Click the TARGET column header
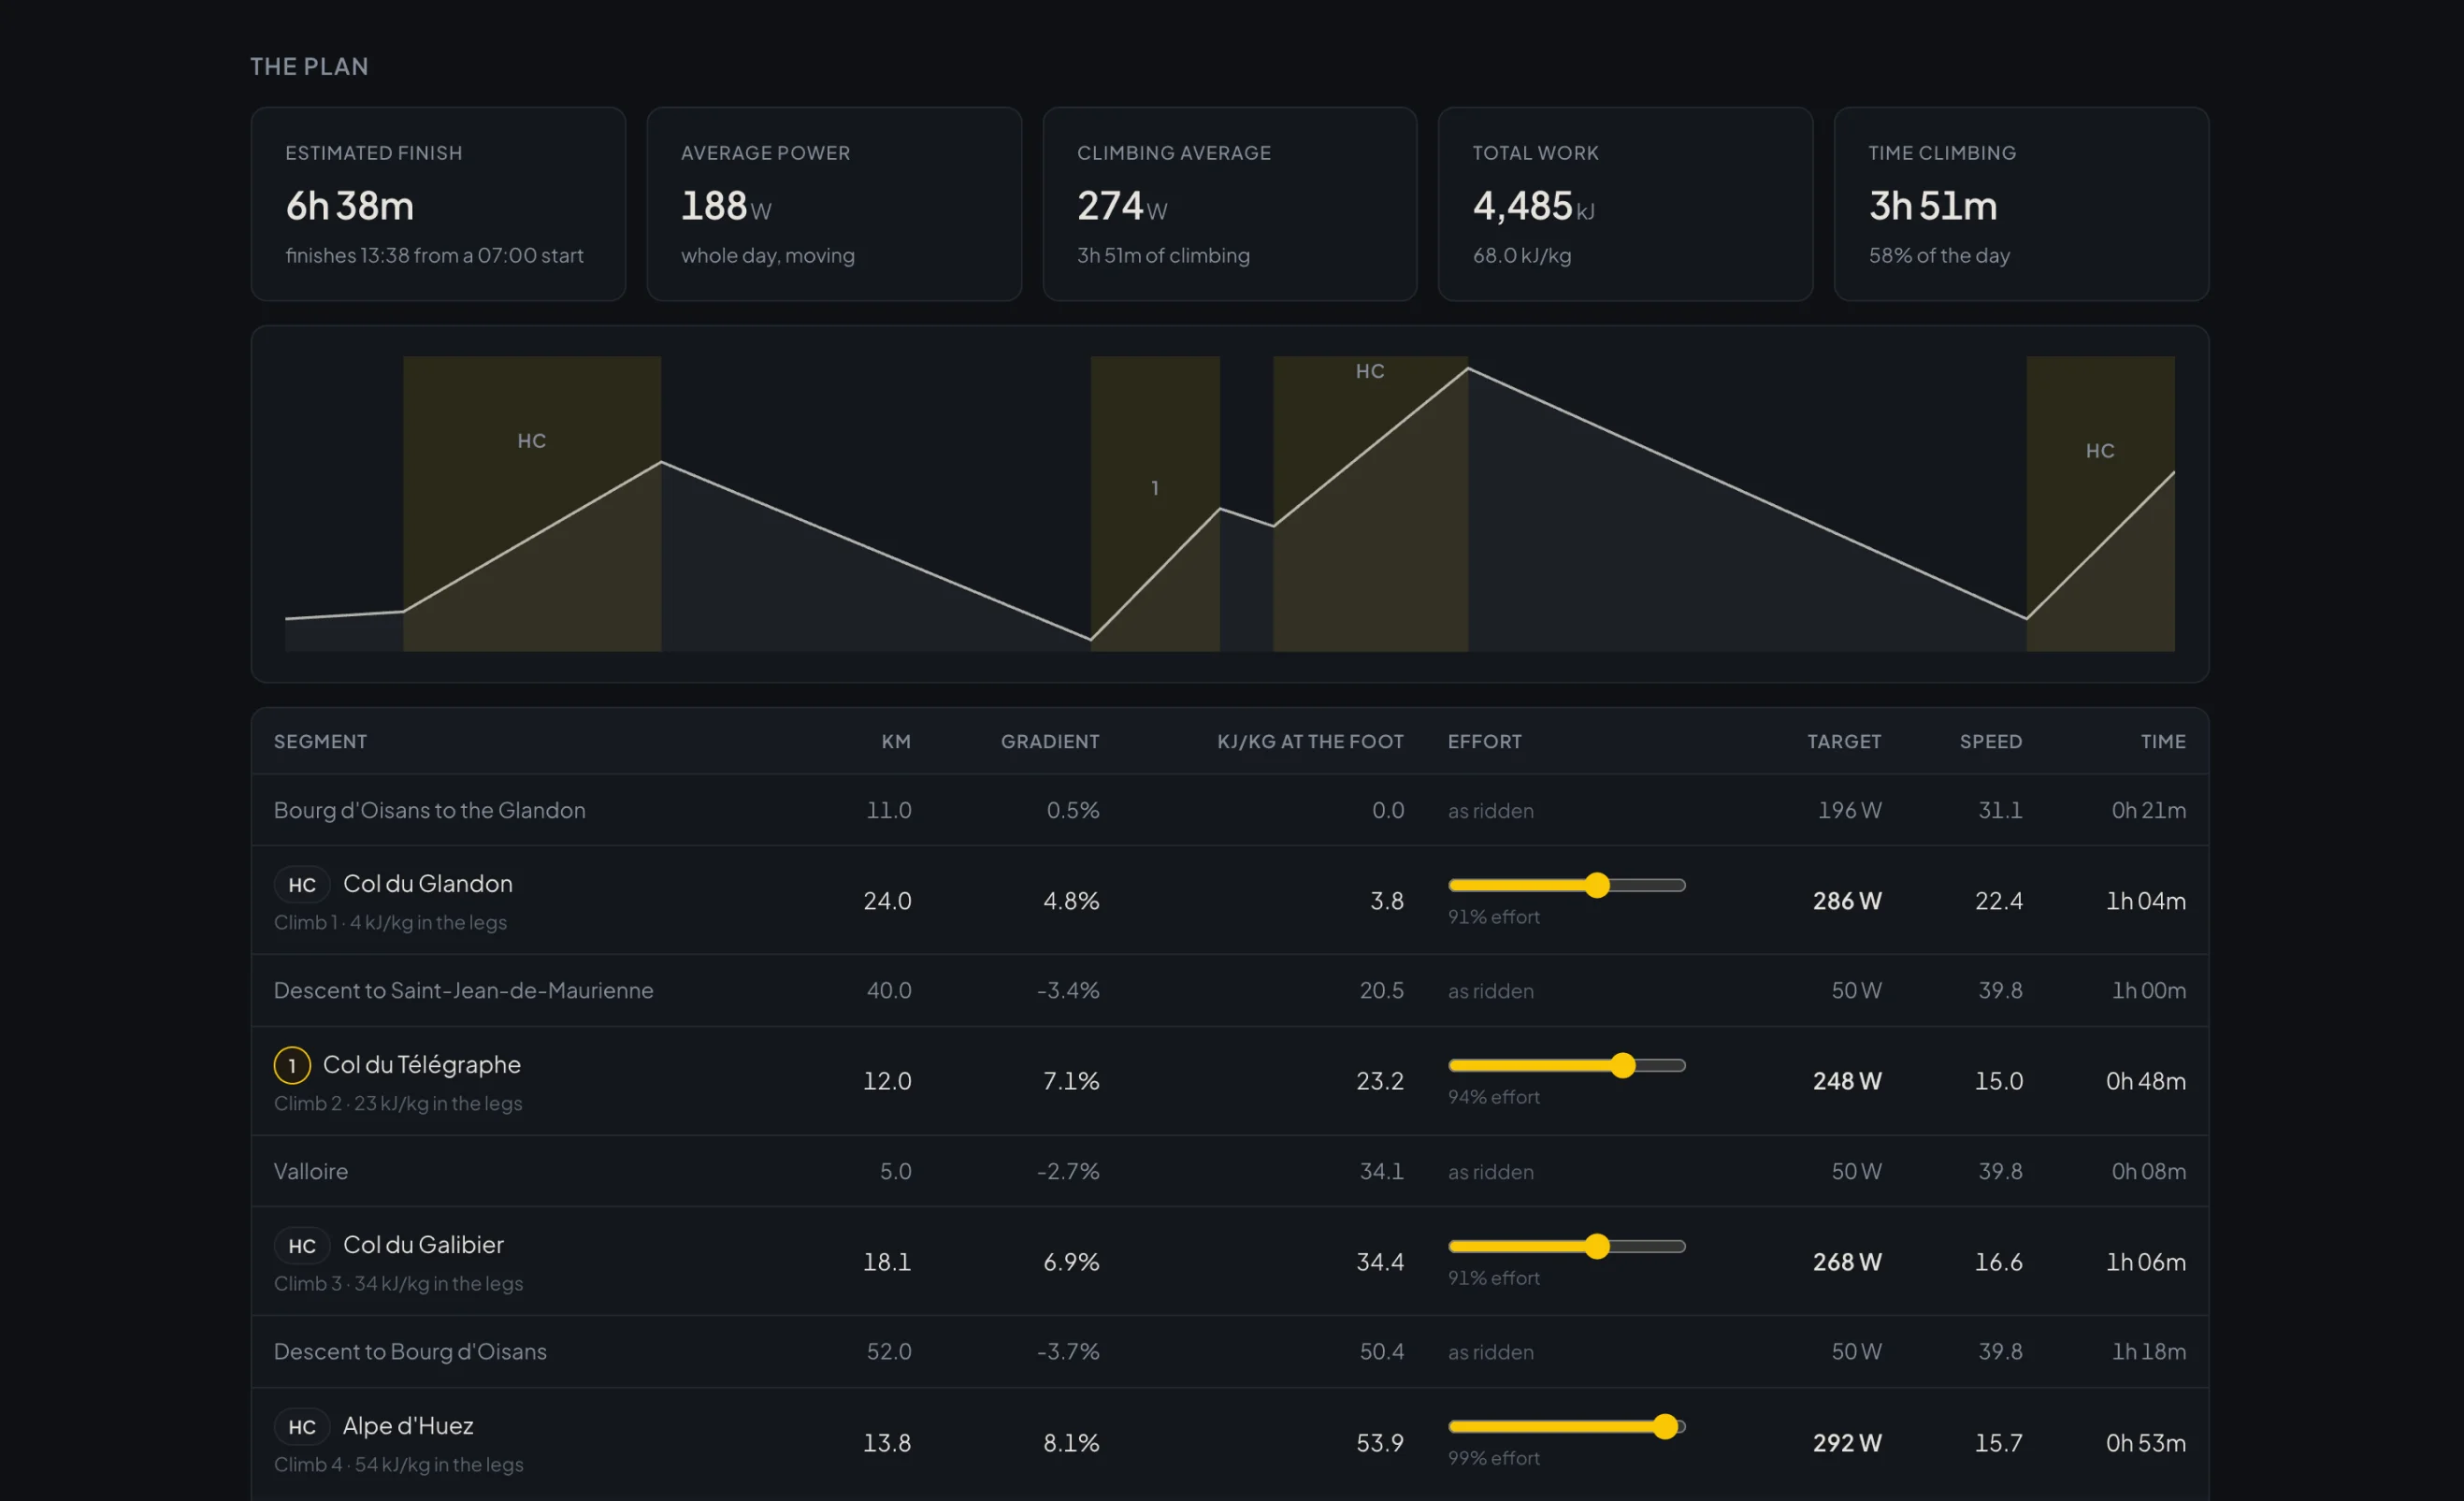This screenshot has height=1501, width=2464. tap(1844, 741)
